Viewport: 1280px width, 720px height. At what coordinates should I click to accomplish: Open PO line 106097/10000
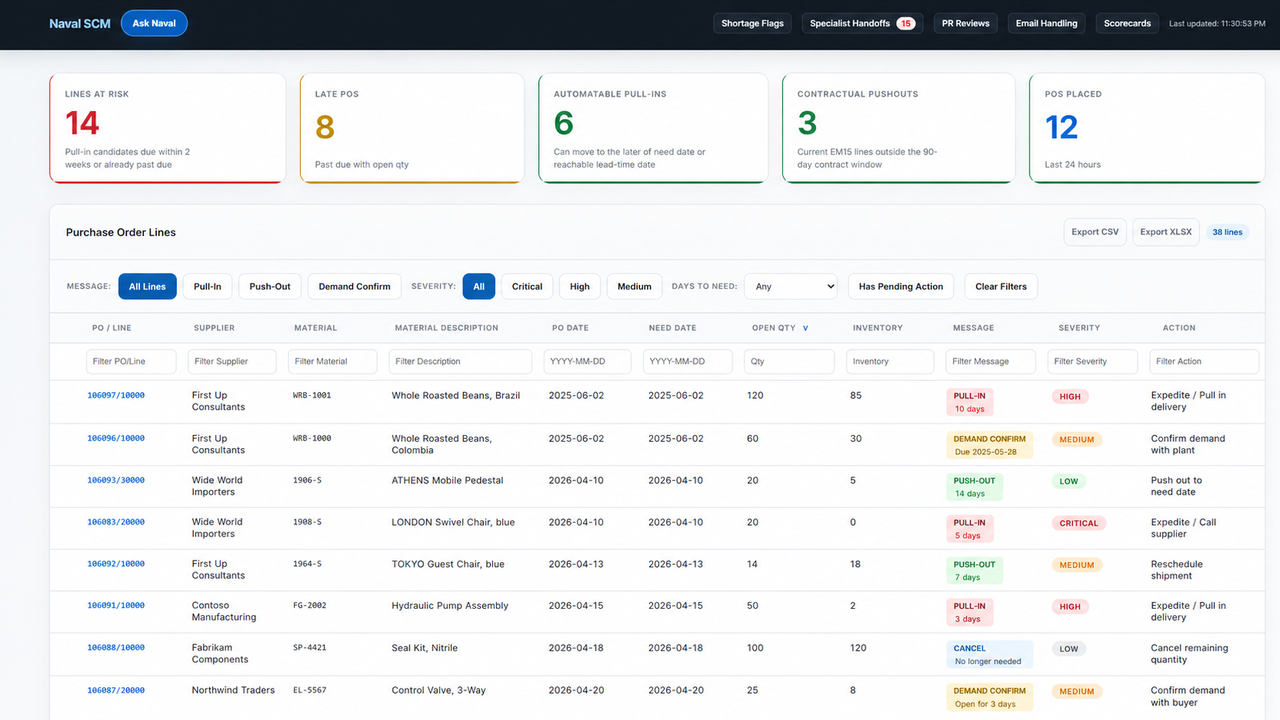116,395
